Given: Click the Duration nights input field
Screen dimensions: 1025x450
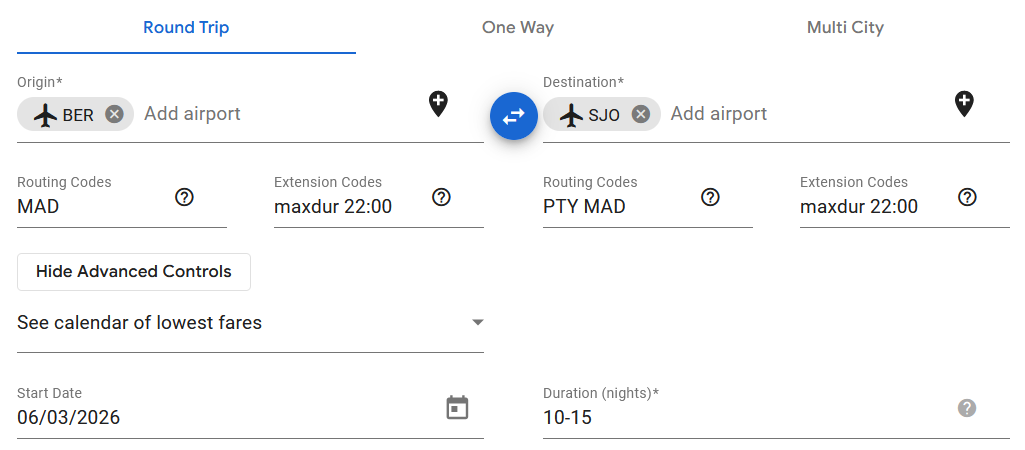Looking at the screenshot, I should (x=740, y=417).
